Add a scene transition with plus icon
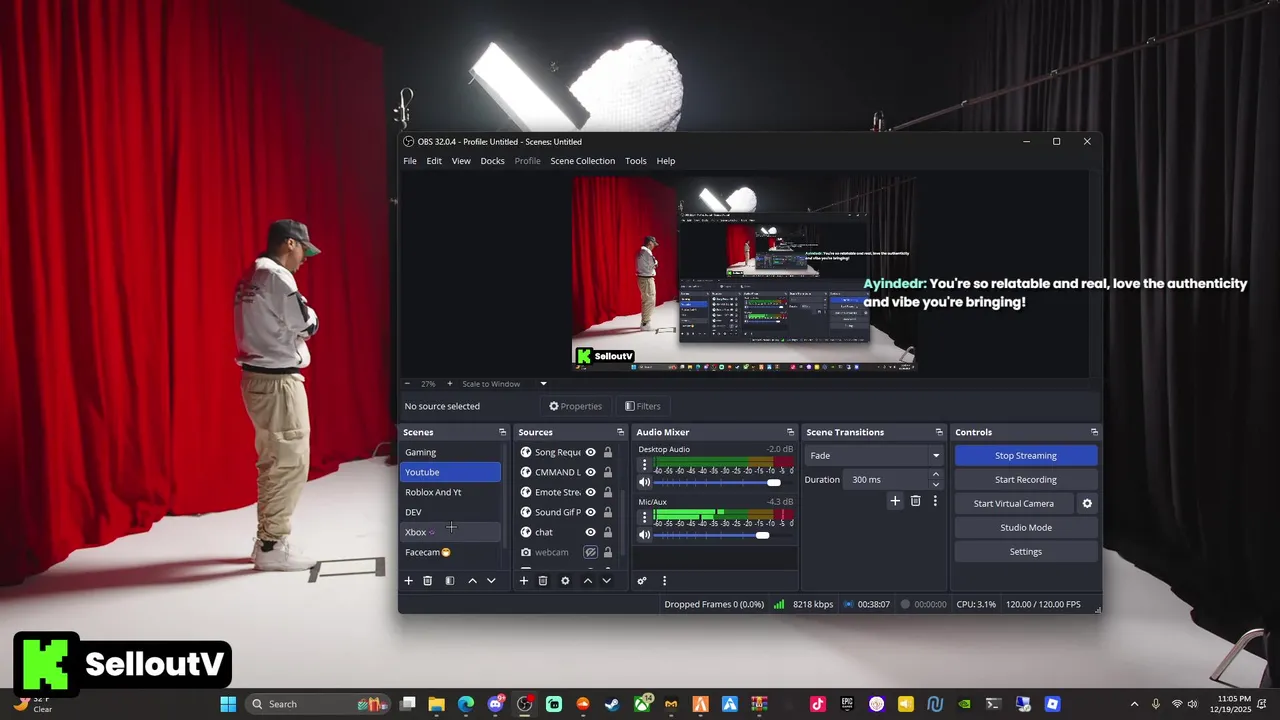Screen dimensions: 1280x720 tap(895, 501)
